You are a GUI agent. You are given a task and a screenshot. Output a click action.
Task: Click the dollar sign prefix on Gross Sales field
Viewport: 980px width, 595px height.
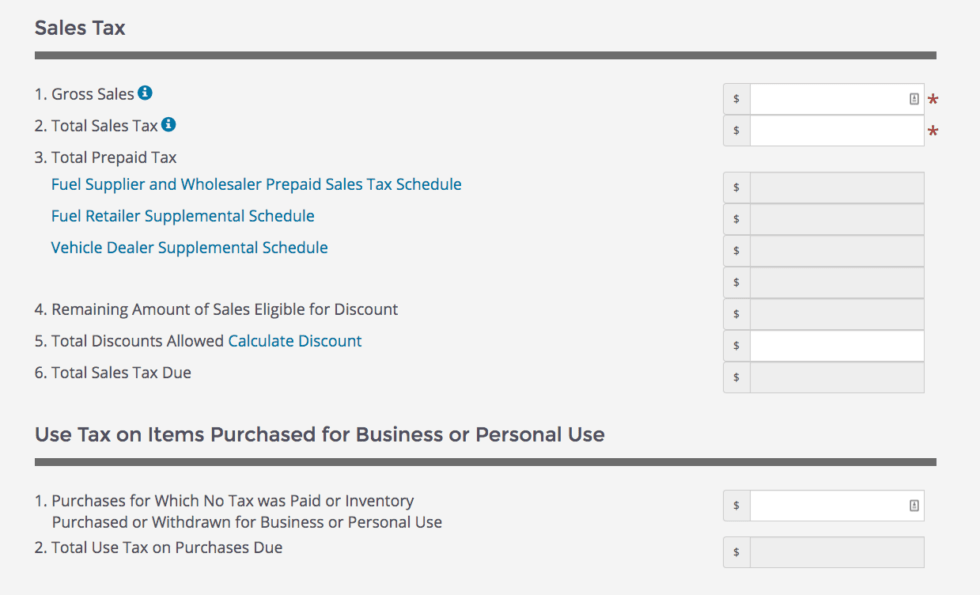point(736,98)
